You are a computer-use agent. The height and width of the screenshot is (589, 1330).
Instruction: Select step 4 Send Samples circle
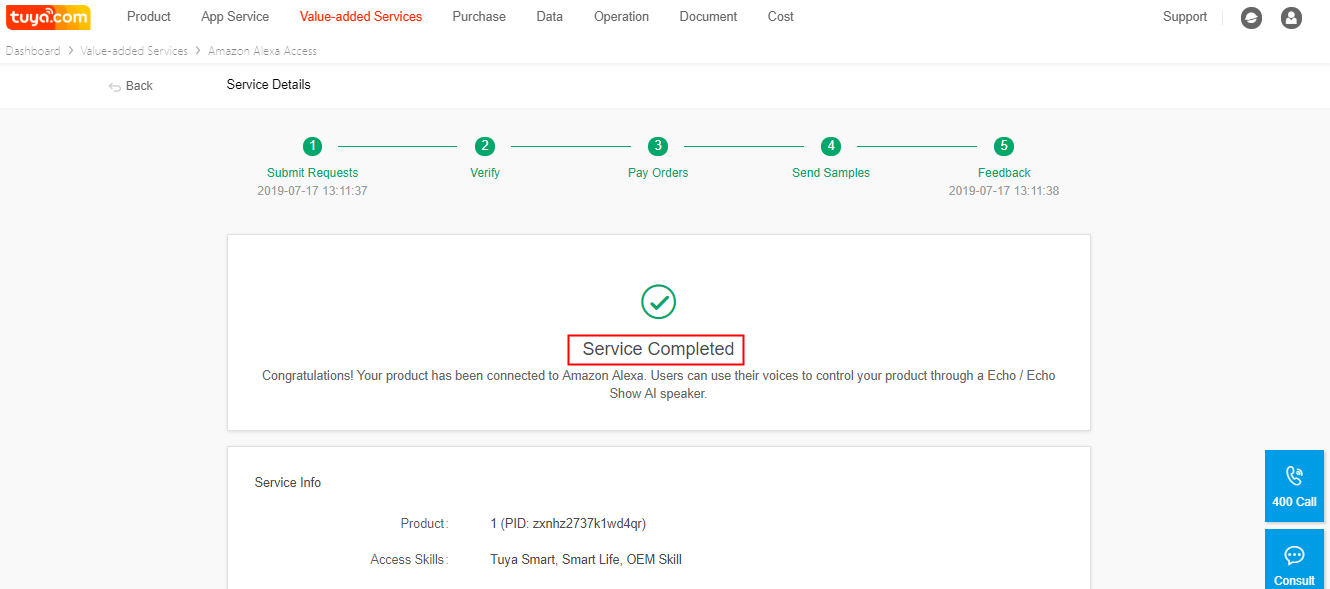tap(831, 146)
